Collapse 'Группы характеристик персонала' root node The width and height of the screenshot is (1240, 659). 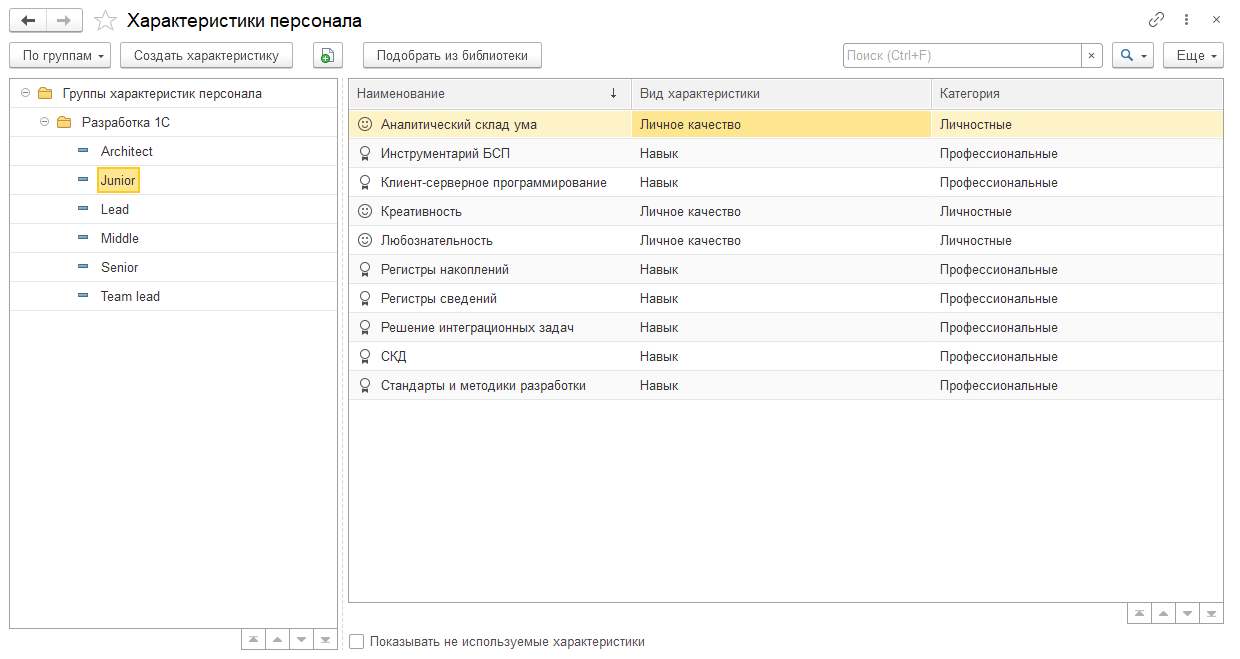click(25, 93)
